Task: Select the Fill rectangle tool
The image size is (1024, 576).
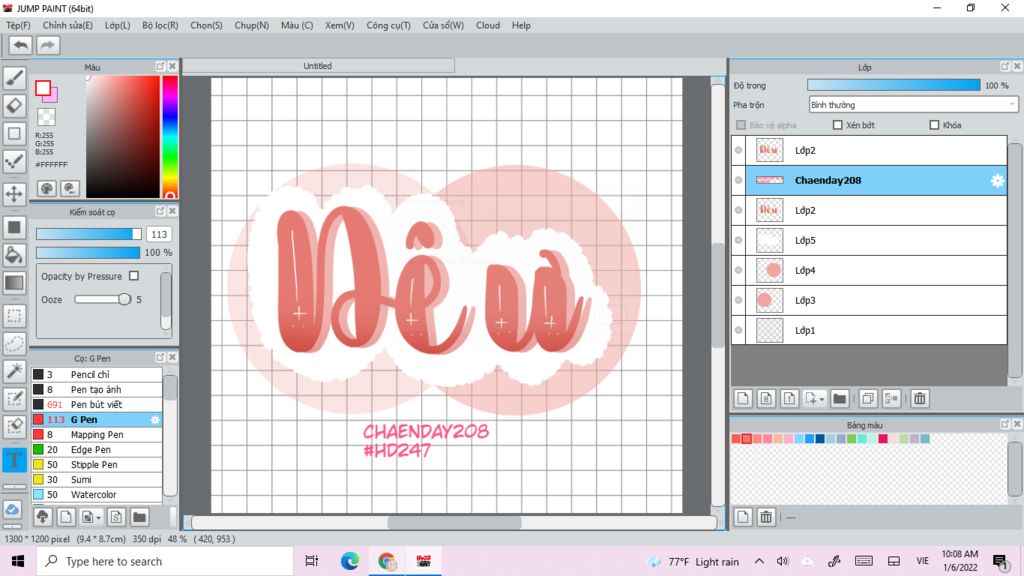Action: [14, 227]
